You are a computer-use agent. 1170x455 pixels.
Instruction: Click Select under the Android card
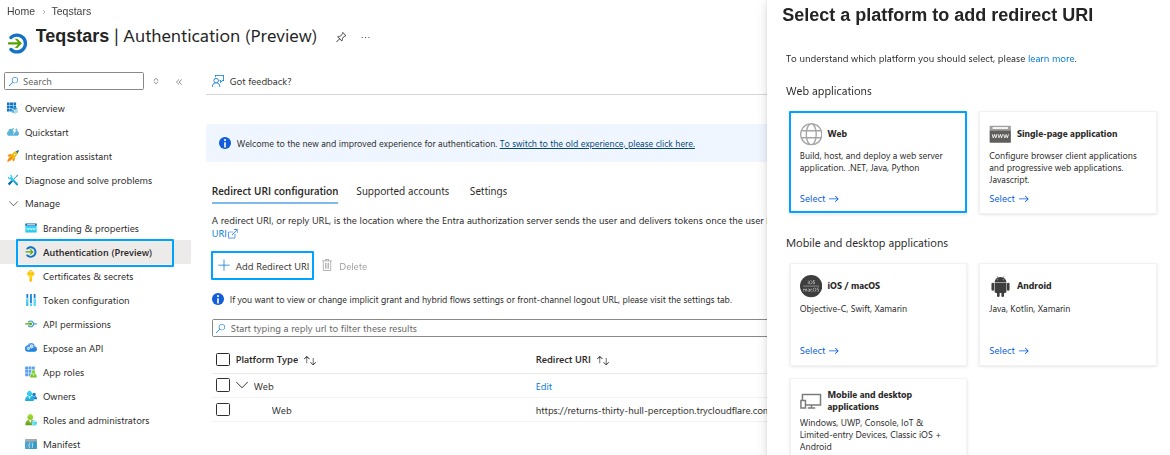[1009, 351]
